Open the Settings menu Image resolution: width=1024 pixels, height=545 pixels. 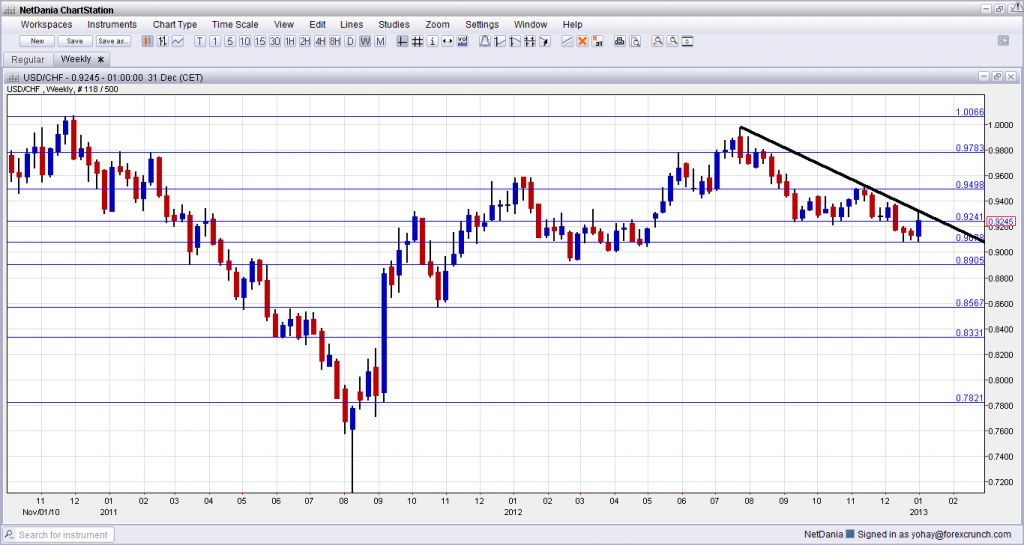pos(482,24)
